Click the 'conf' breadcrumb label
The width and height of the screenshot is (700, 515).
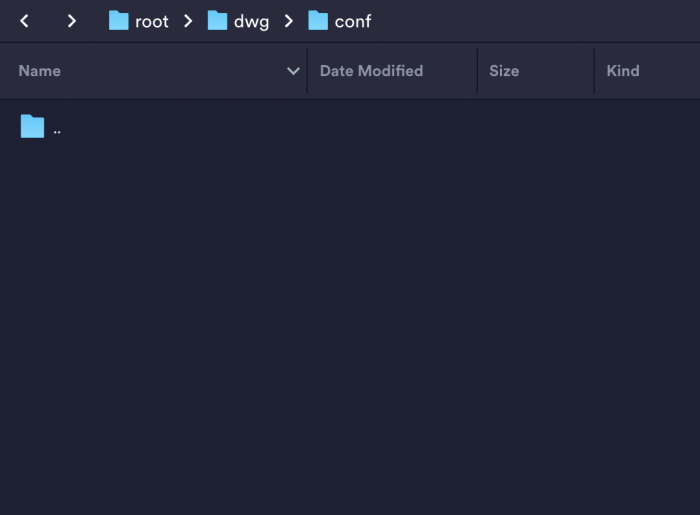(353, 21)
